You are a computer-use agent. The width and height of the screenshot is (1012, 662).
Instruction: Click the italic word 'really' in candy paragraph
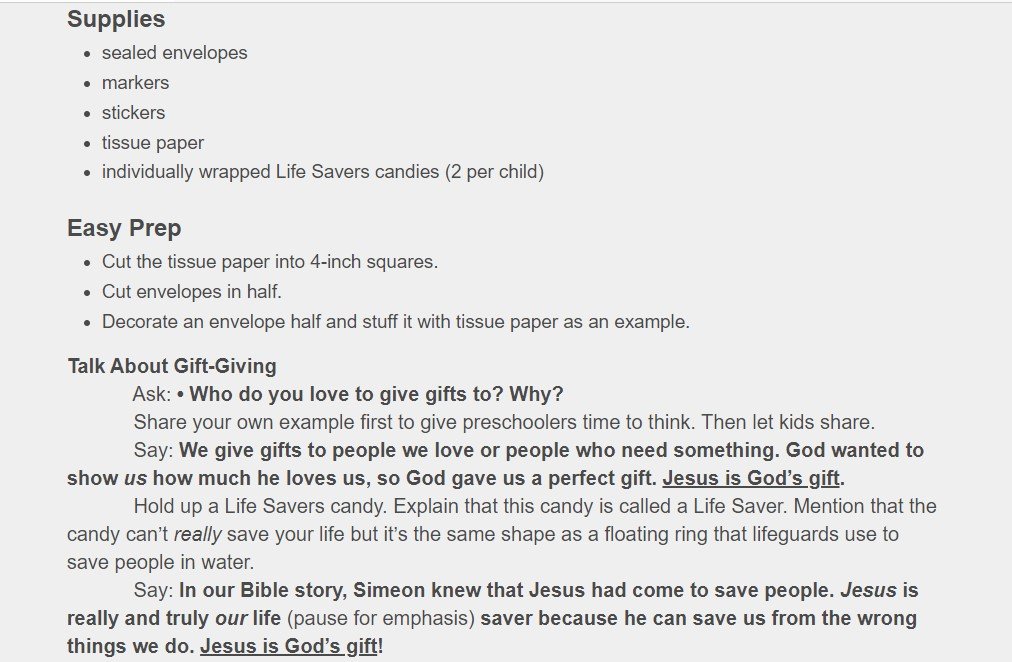pos(197,534)
